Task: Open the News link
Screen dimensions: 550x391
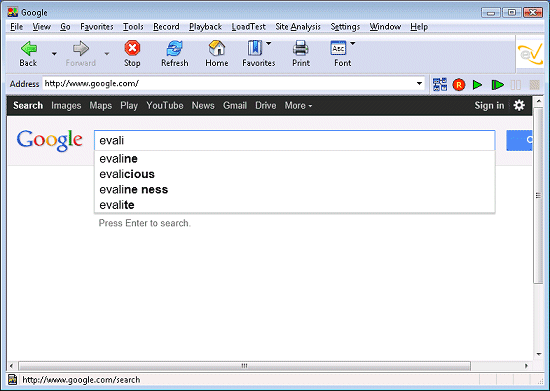Action: pos(203,106)
